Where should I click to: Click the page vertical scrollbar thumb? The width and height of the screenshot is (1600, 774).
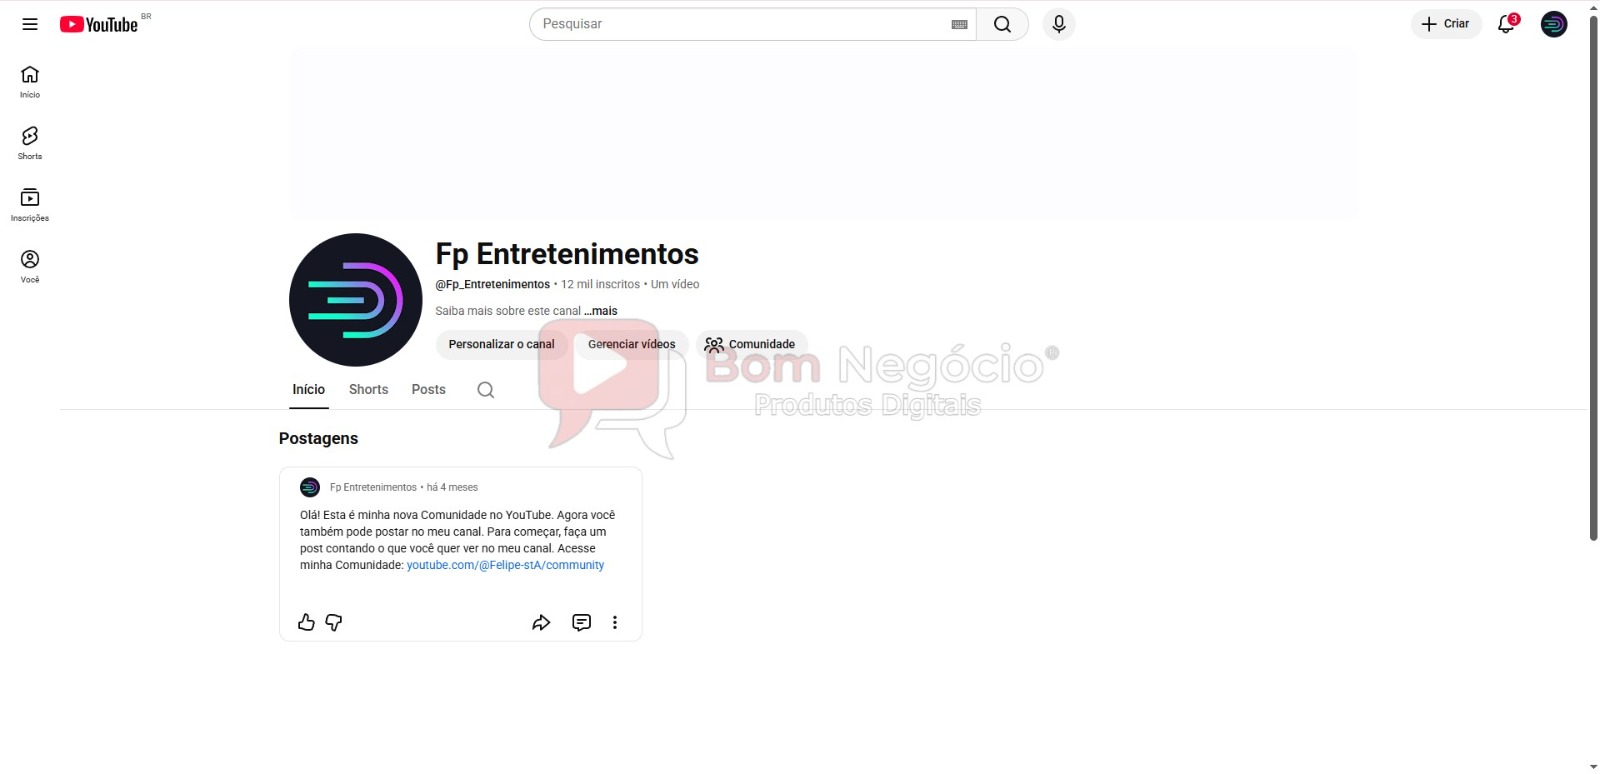pos(1593,278)
